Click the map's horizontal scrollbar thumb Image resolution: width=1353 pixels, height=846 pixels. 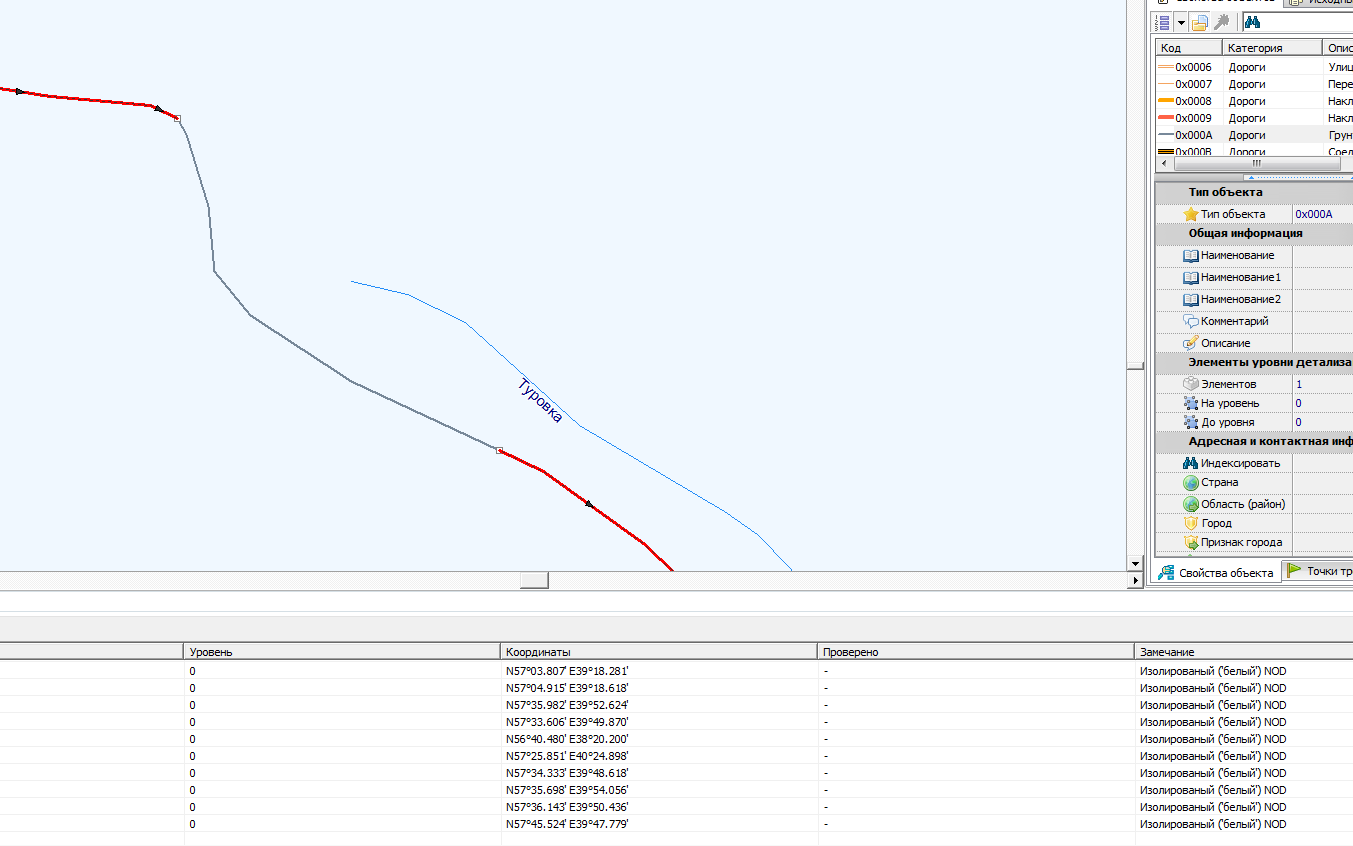534,580
